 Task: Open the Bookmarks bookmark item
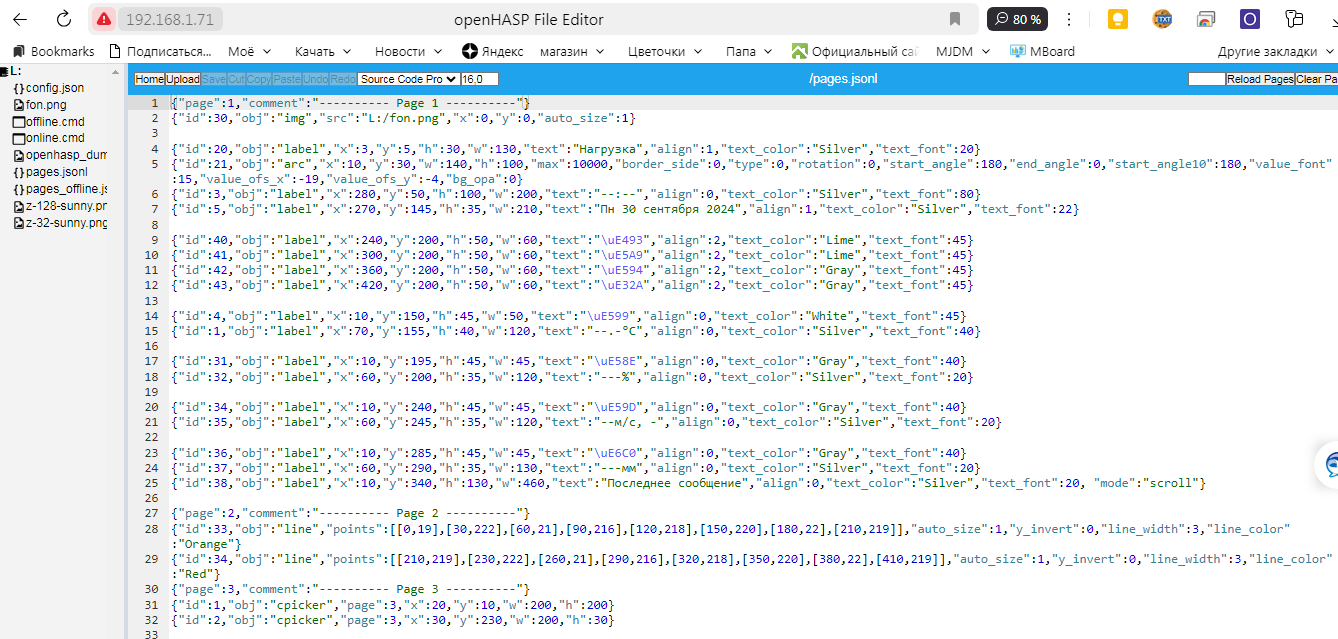pyautogui.click(x=53, y=51)
